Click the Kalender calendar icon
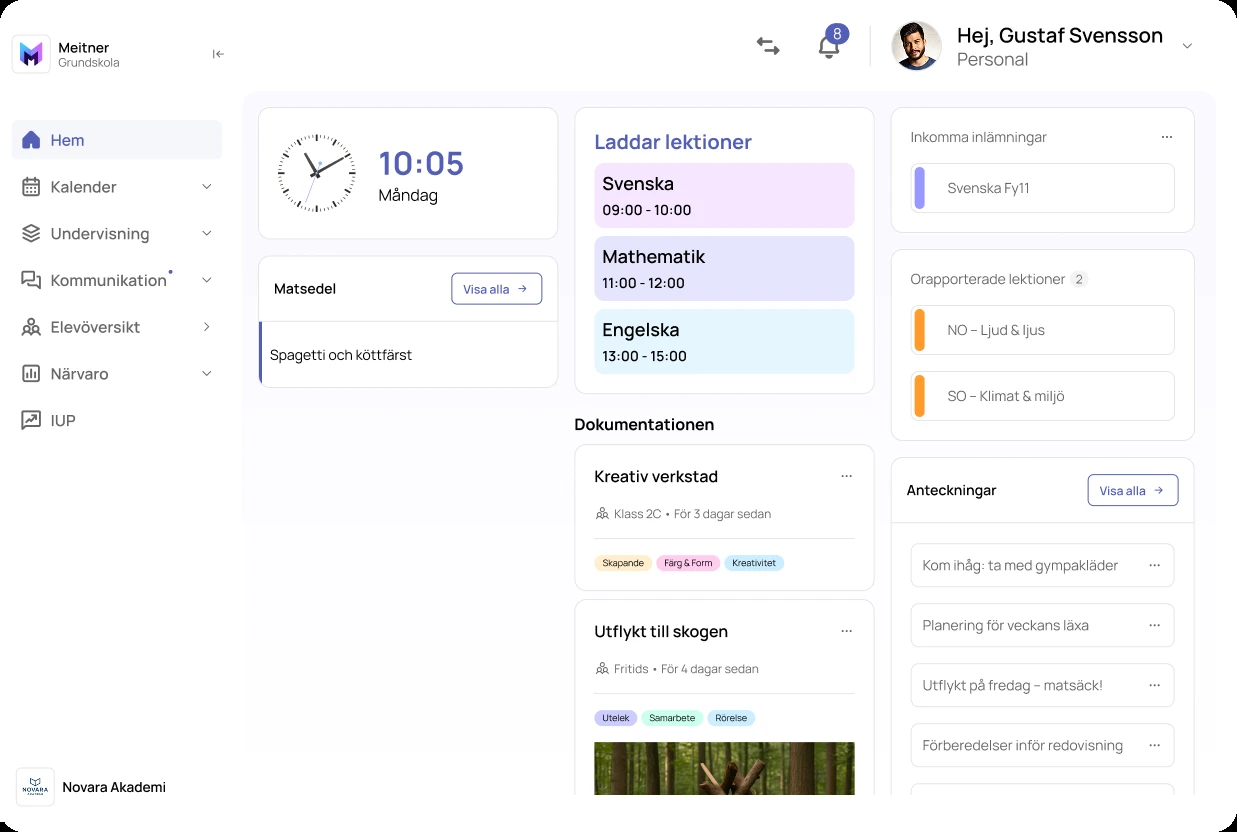This screenshot has height=832, width=1237. pos(31,187)
